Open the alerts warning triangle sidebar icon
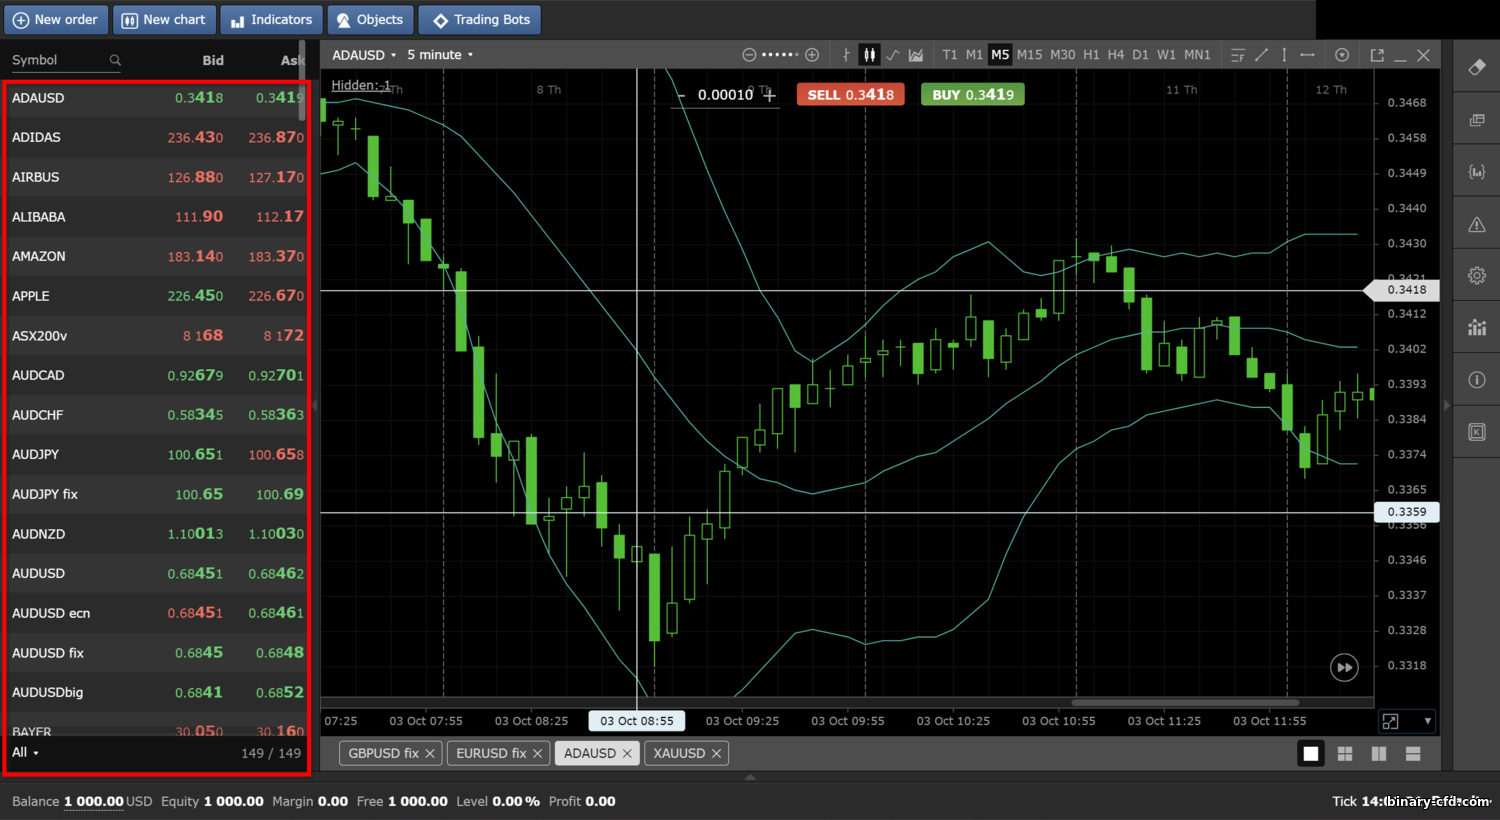The width and height of the screenshot is (1500, 820). pos(1477,225)
